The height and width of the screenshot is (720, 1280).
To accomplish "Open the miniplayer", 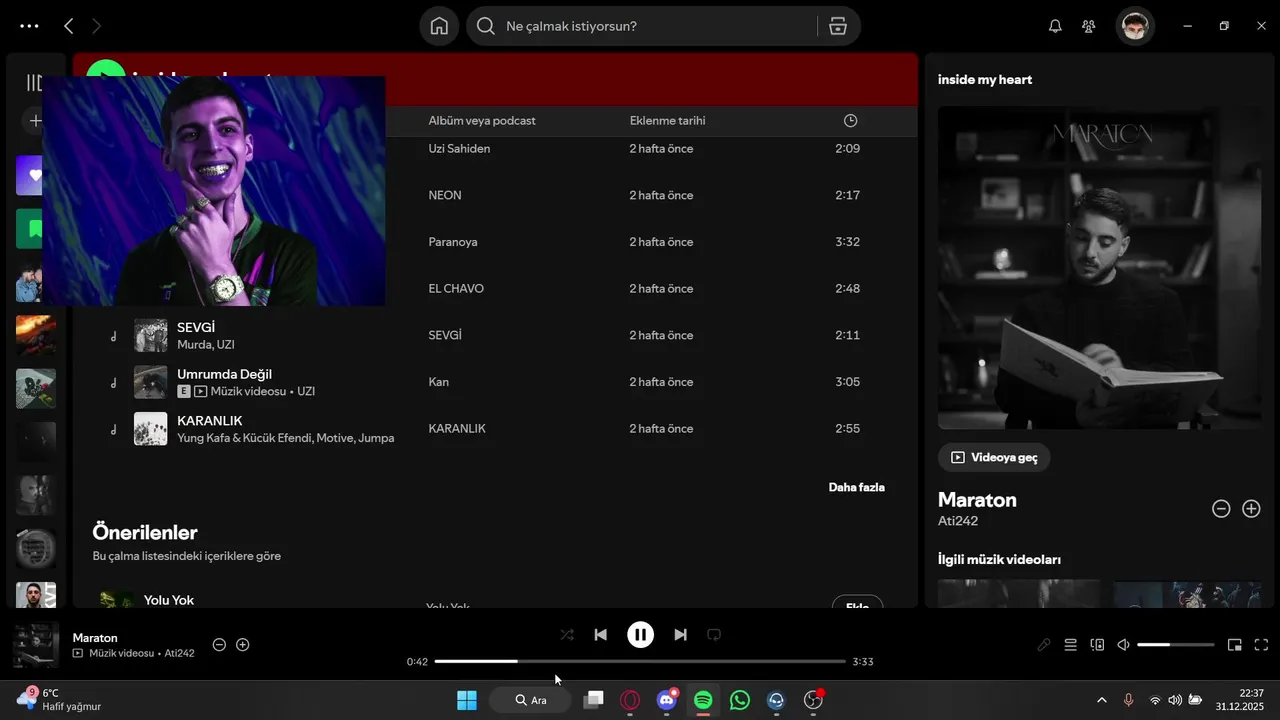I will click(1235, 645).
